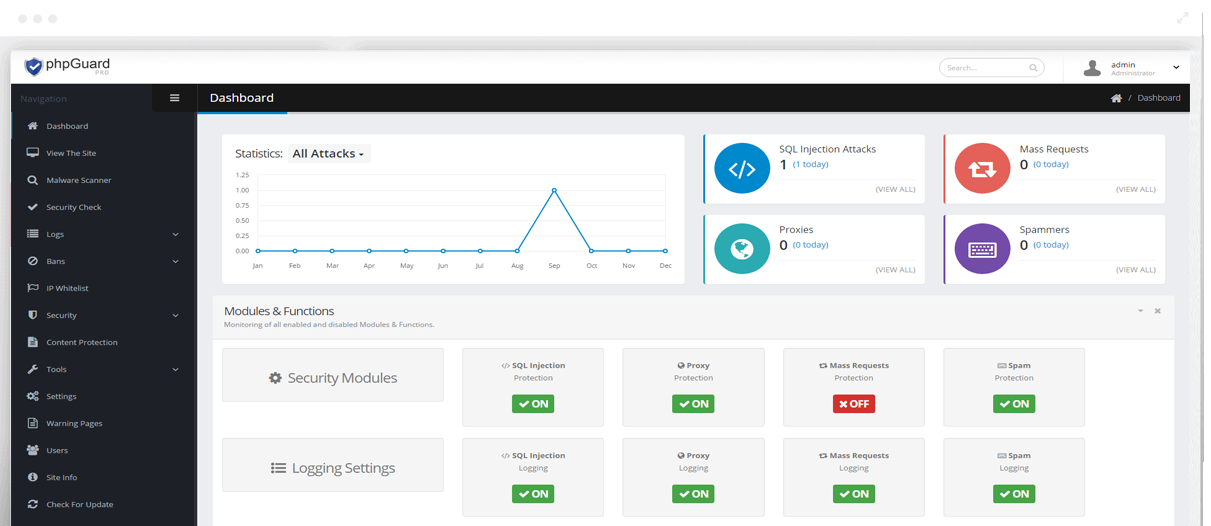
Task: Click the Malware Scanner magnifier icon
Action: pos(33,180)
